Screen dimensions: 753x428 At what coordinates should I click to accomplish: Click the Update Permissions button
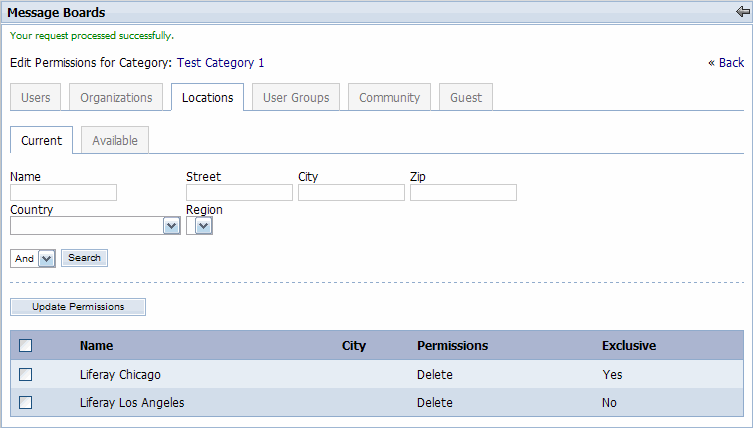point(78,307)
